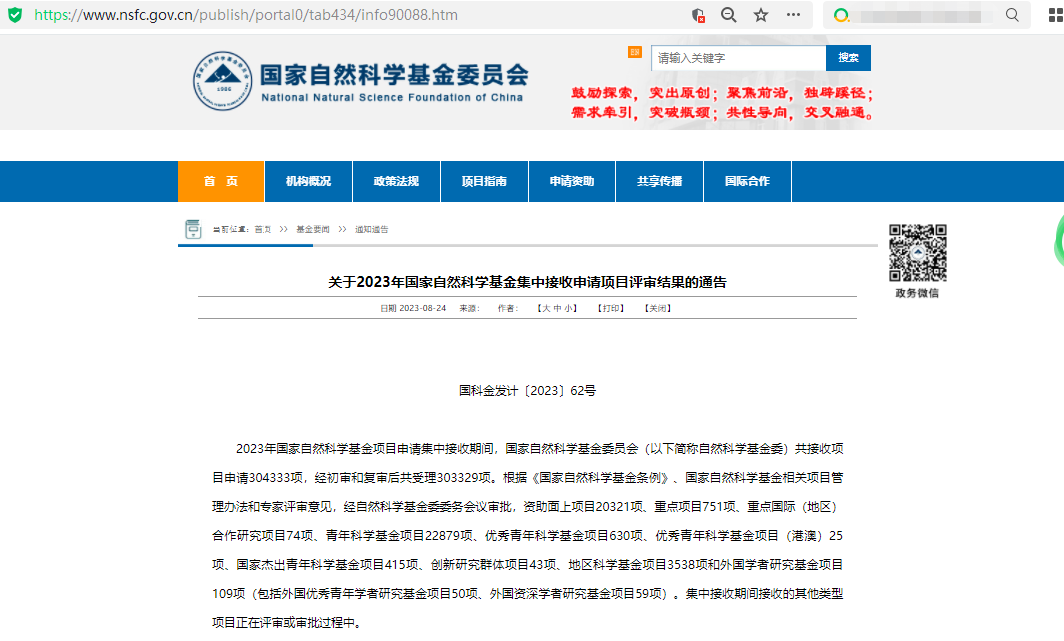Open the browser's more options menu

(x=793, y=14)
